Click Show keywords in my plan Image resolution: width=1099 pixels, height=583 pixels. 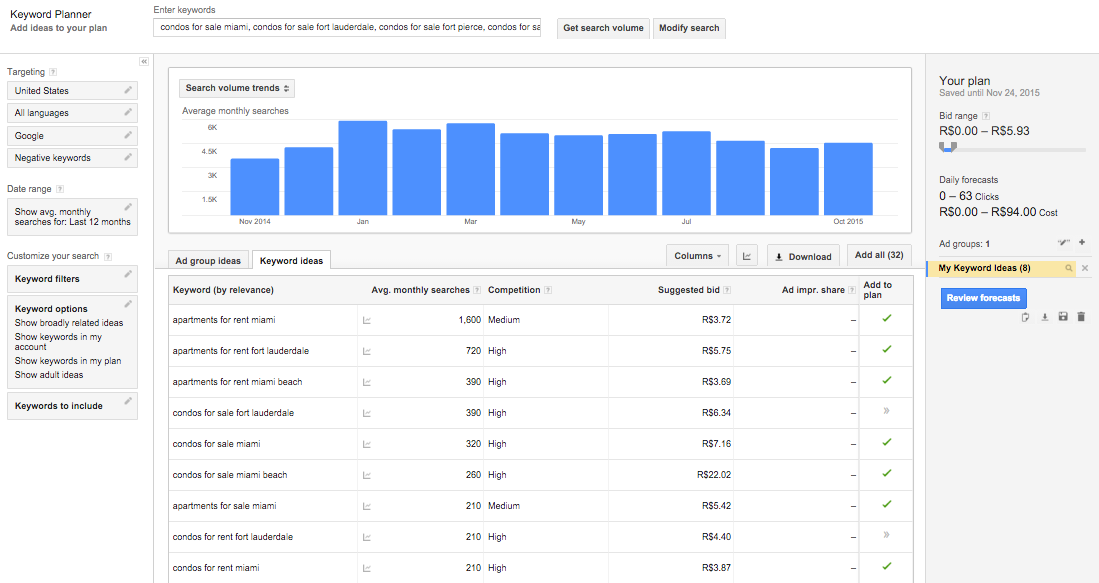point(68,361)
